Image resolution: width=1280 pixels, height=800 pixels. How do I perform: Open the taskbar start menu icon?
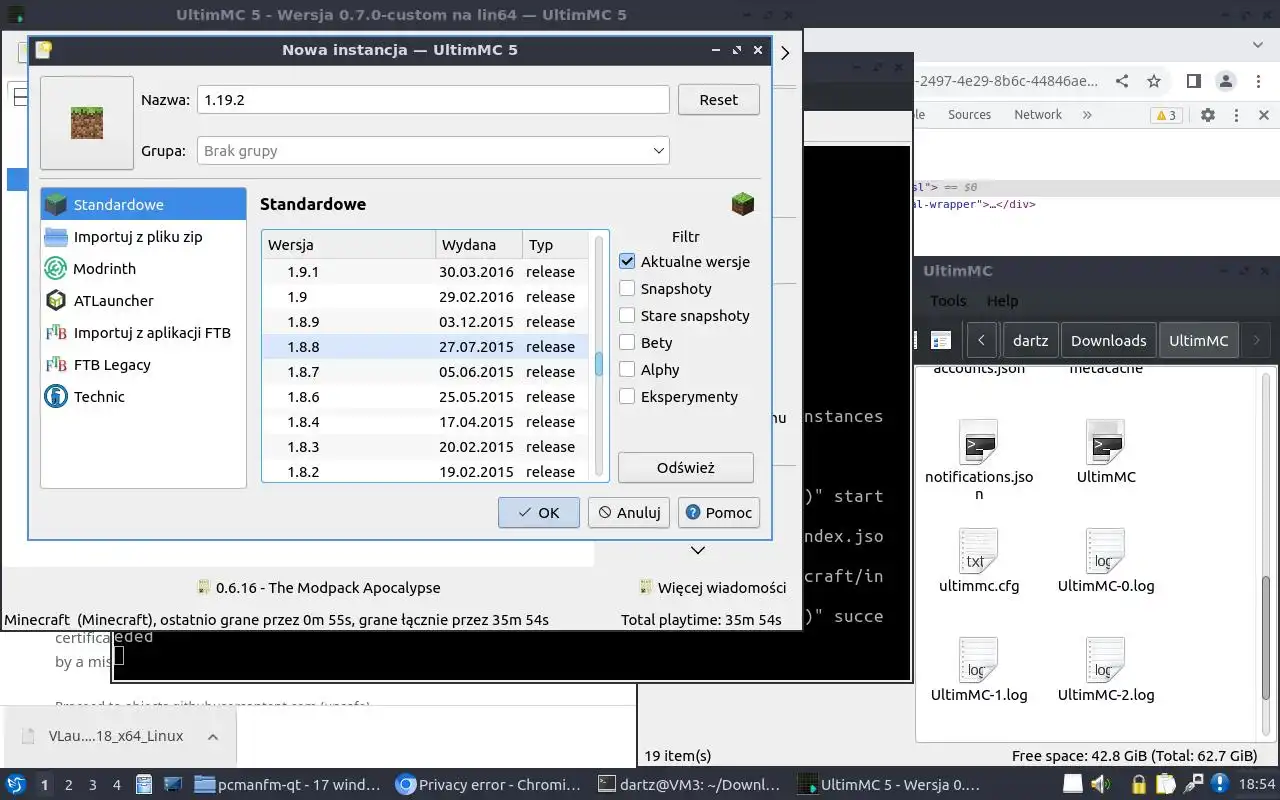15,785
